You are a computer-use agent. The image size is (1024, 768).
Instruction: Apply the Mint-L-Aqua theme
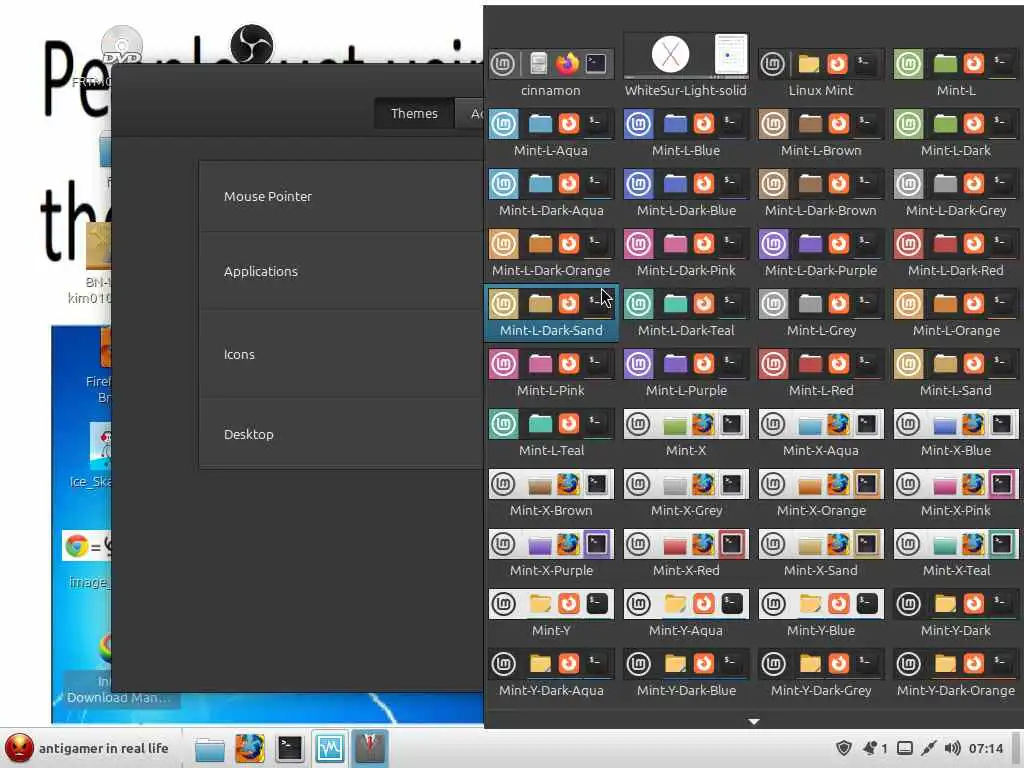click(551, 123)
